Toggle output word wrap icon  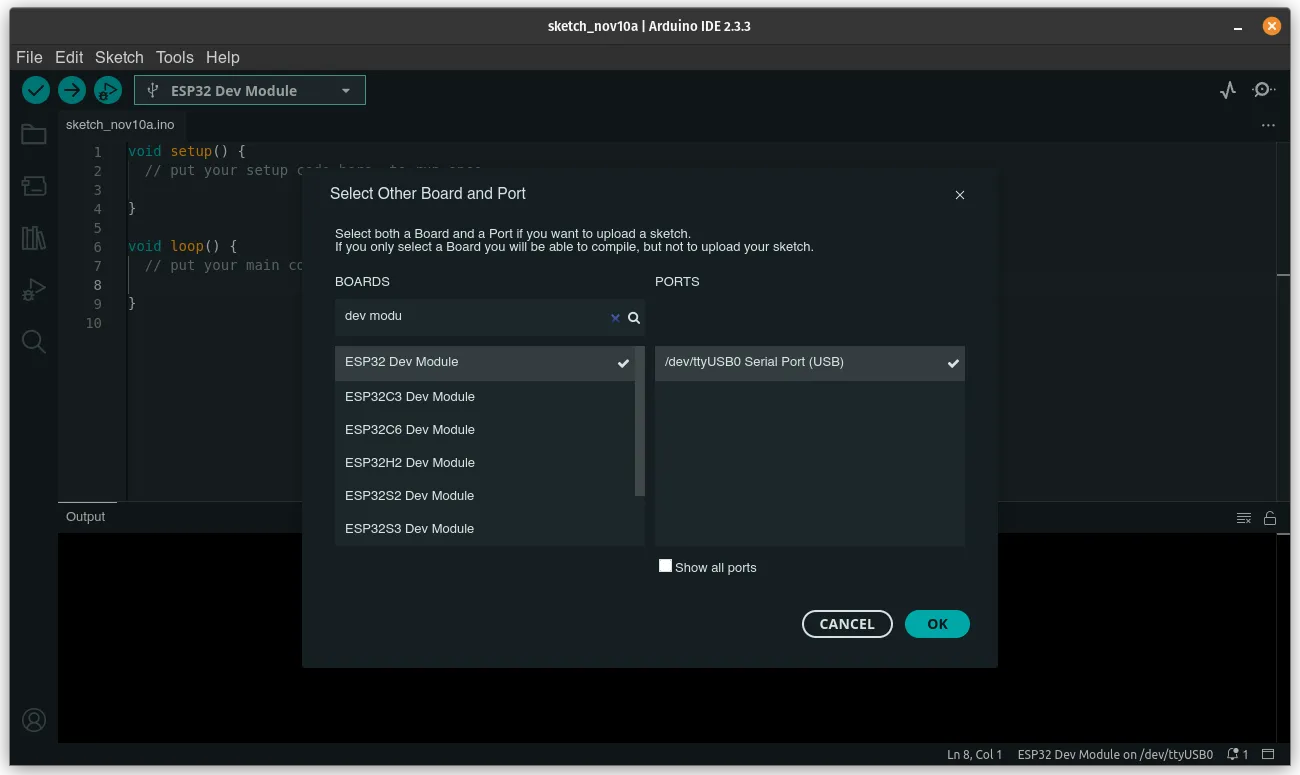[1244, 518]
